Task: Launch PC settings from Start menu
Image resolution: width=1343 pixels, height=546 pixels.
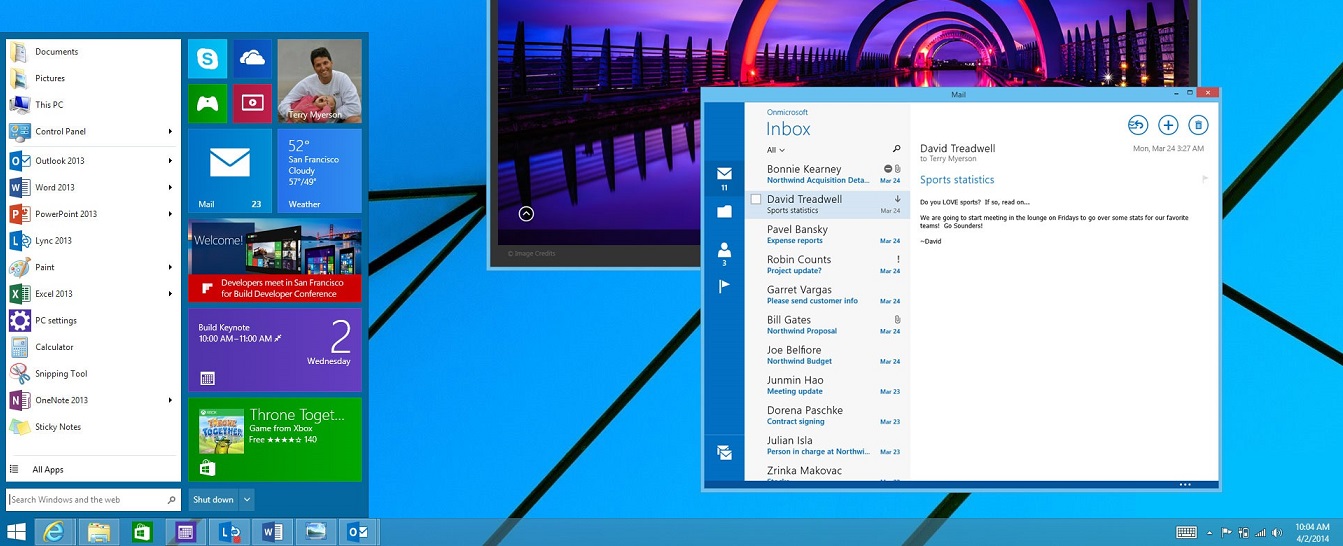Action: point(93,320)
